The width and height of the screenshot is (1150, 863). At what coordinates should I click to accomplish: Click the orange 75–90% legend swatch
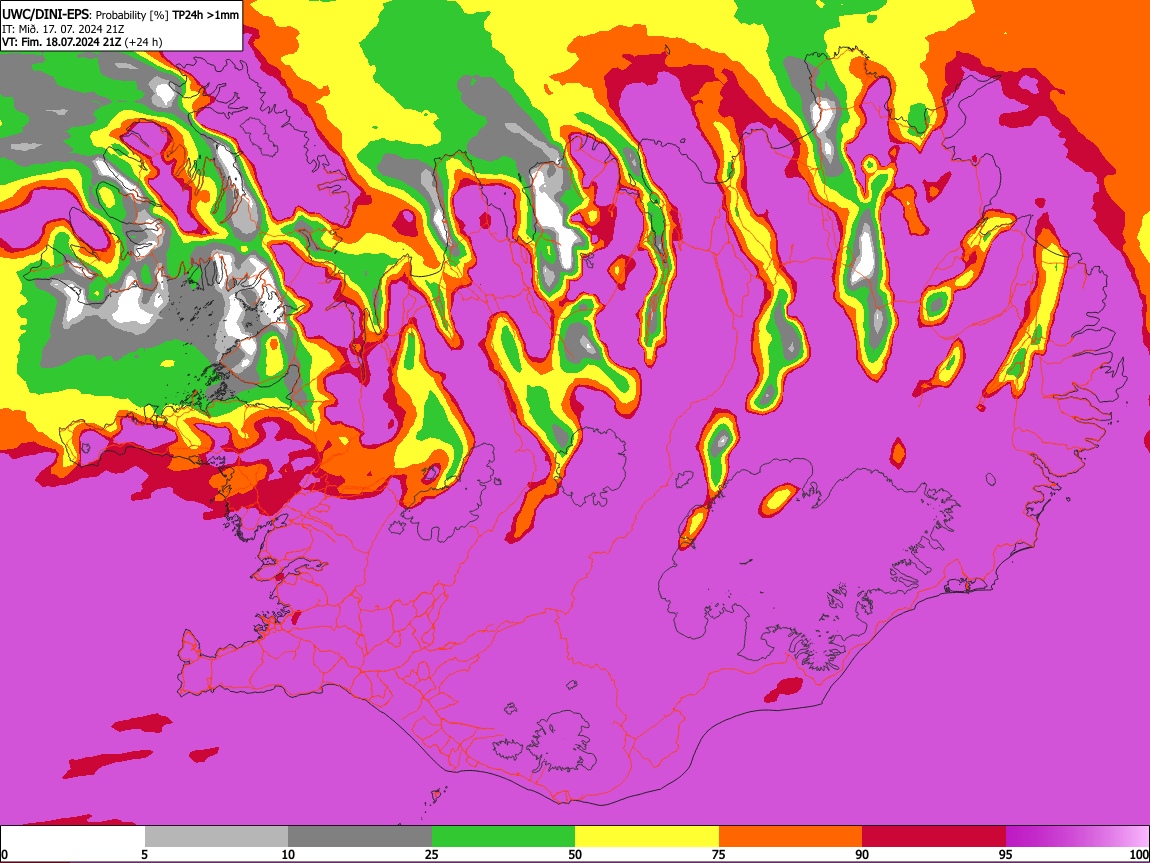pyautogui.click(x=791, y=836)
